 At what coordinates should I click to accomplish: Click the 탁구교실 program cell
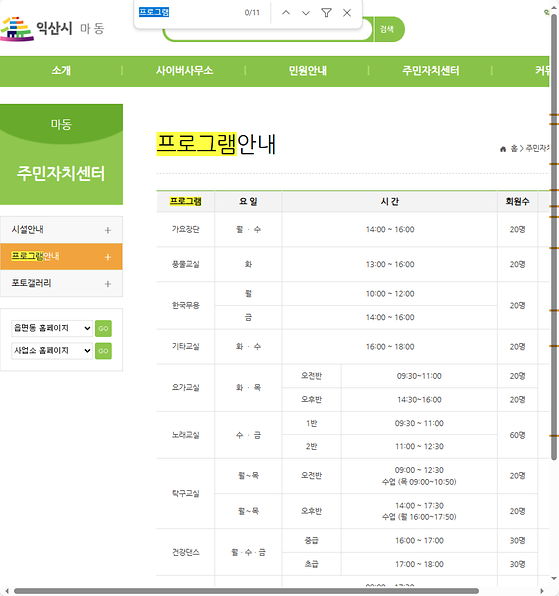(x=185, y=493)
